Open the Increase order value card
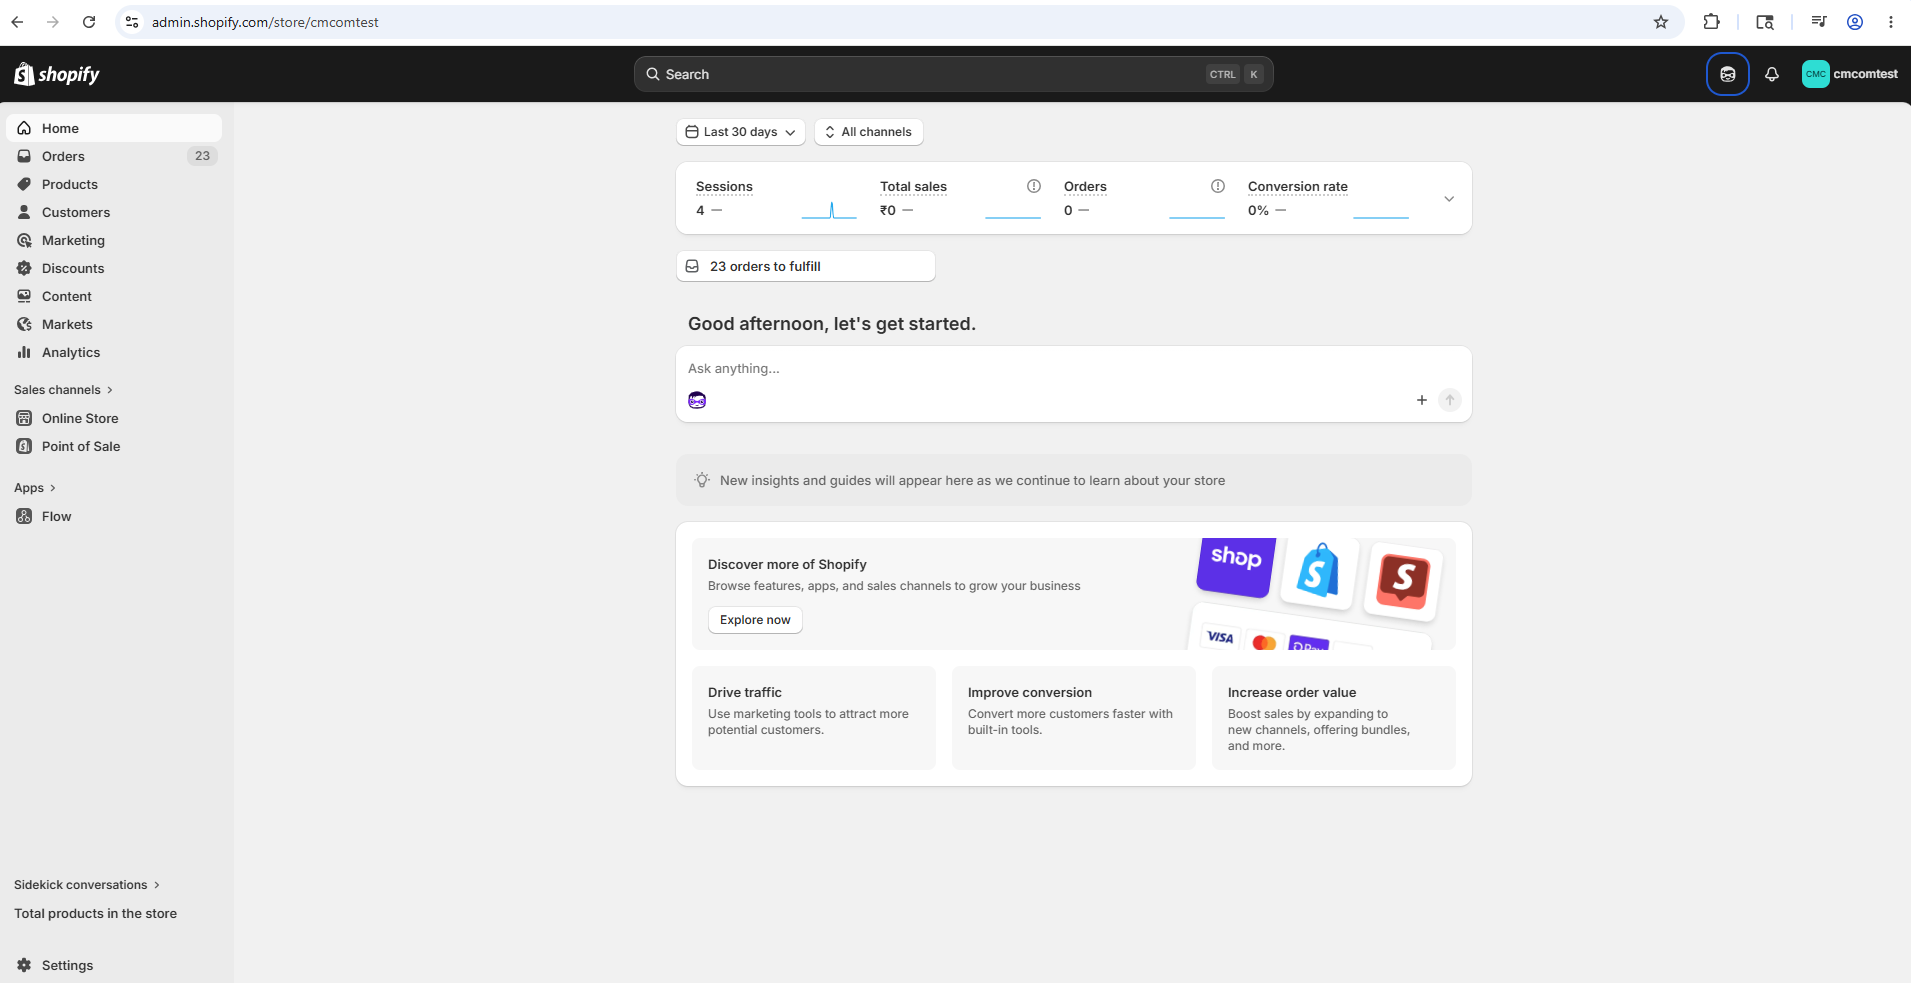 coord(1334,717)
